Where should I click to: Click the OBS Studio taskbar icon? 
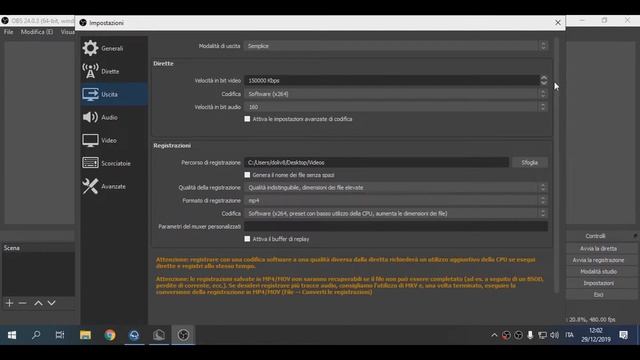pos(183,335)
